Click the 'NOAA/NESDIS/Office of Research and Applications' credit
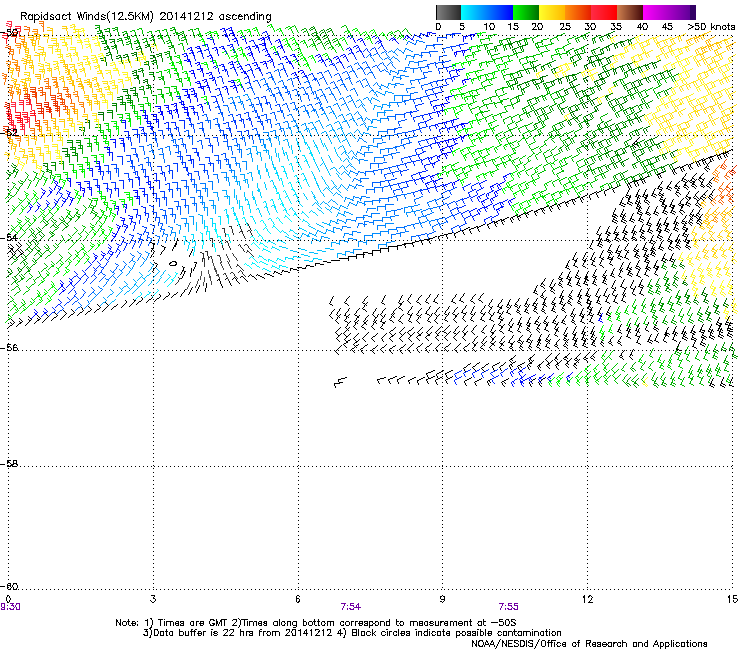 click(589, 643)
